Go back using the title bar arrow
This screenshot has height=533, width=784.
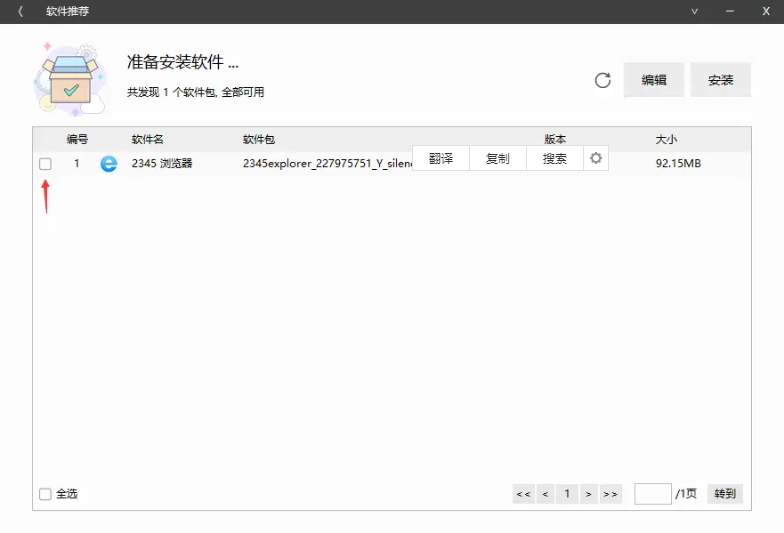pyautogui.click(x=21, y=11)
